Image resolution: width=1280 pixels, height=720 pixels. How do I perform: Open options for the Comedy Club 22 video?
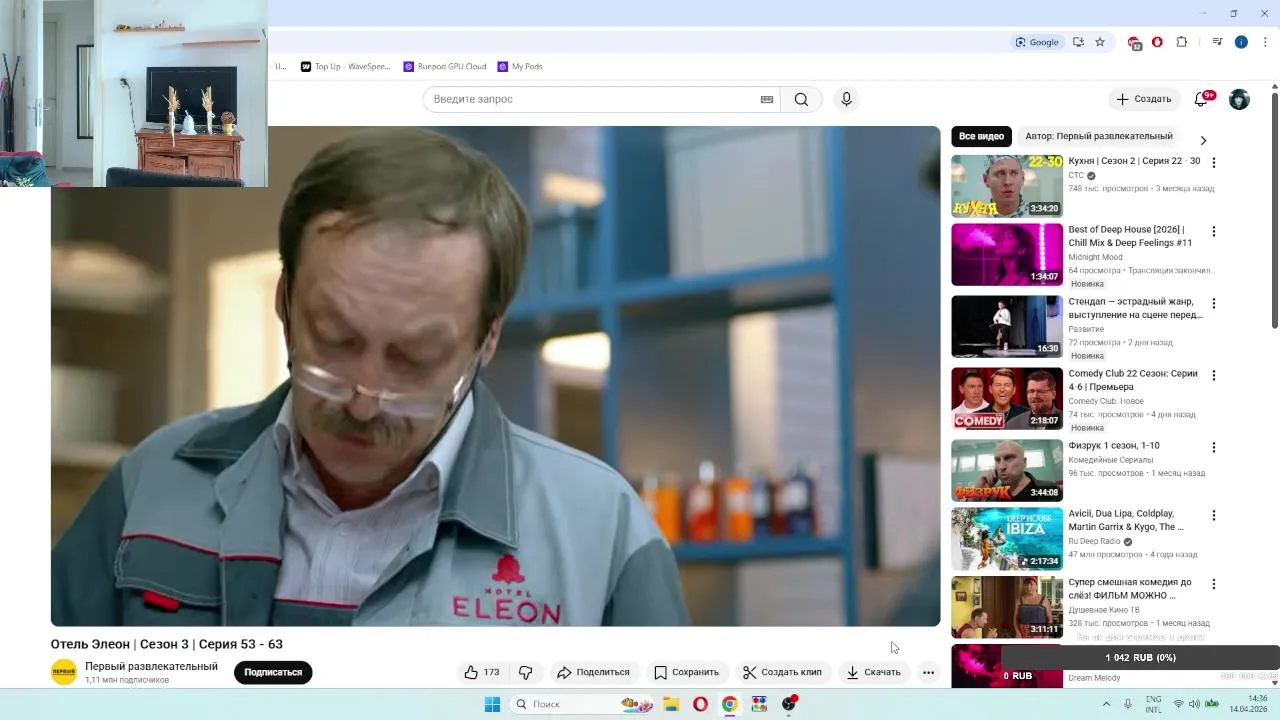tap(1214, 375)
